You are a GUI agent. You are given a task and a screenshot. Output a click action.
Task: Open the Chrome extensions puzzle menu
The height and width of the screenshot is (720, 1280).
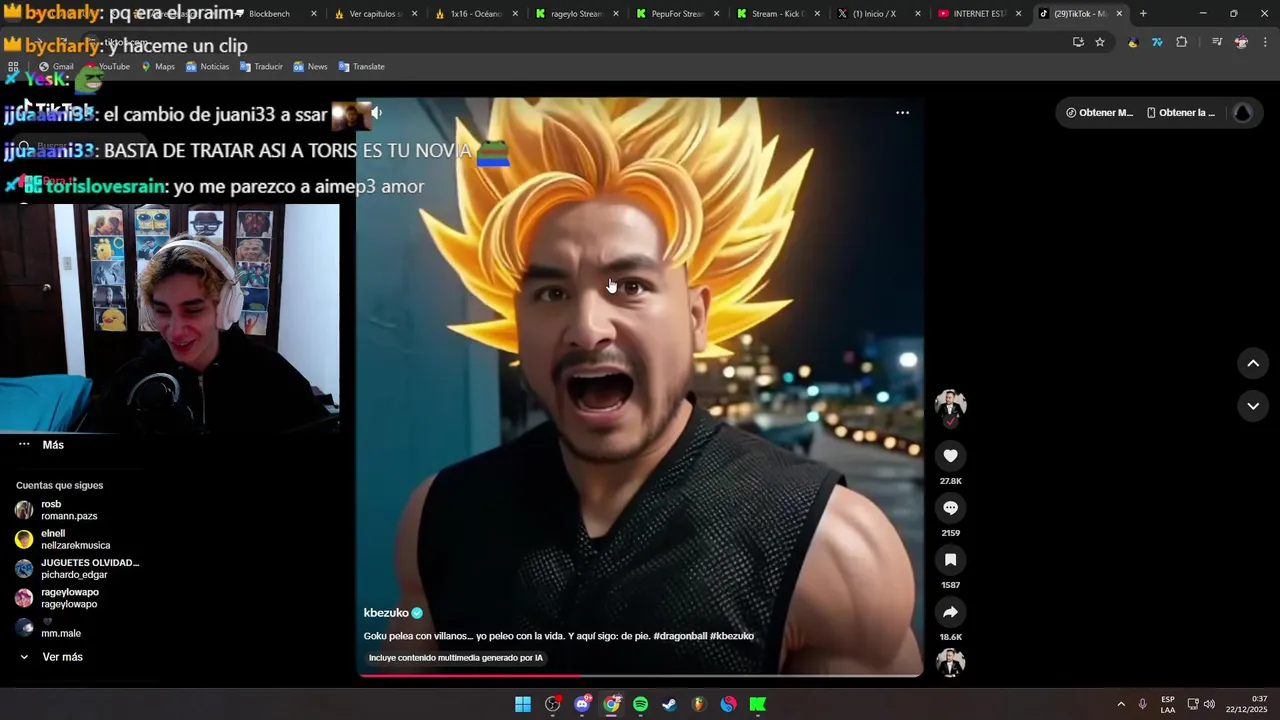1182,42
